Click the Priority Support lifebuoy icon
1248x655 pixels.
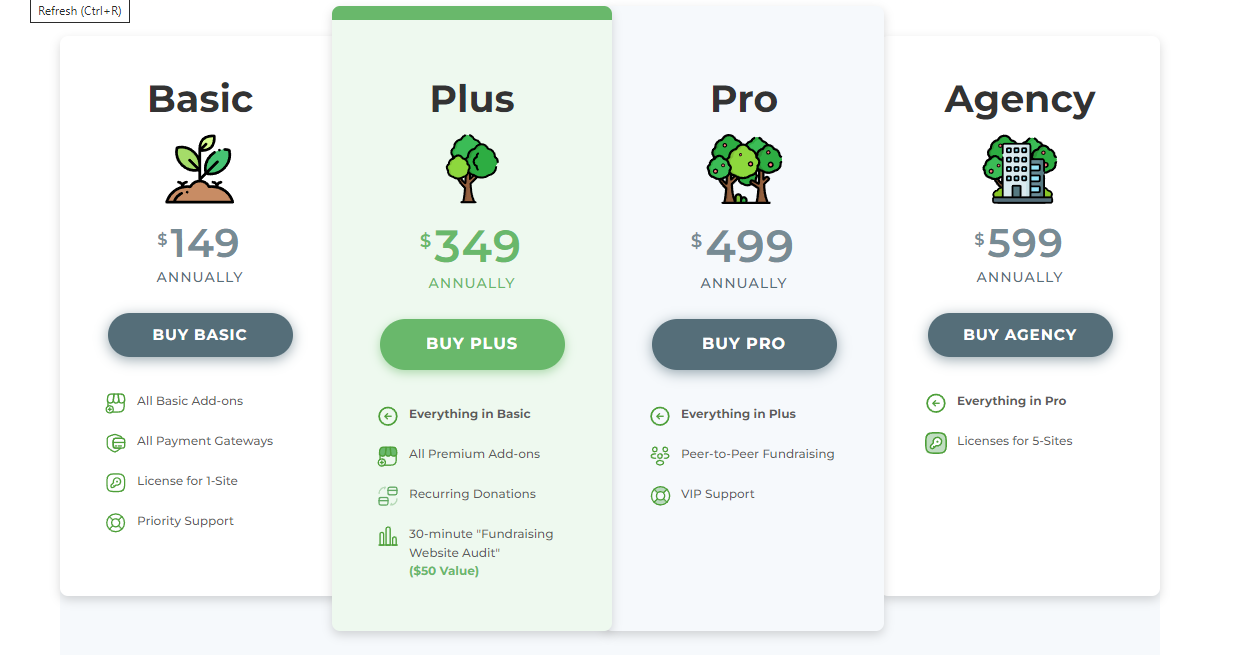pyautogui.click(x=116, y=522)
